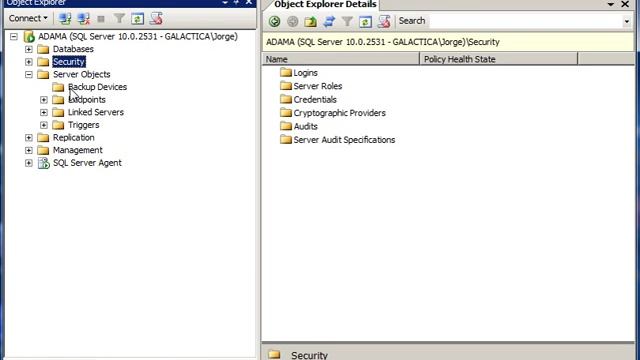This screenshot has width=640, height=360.
Task: Click the Credentials folder icon
Action: [x=286, y=100]
